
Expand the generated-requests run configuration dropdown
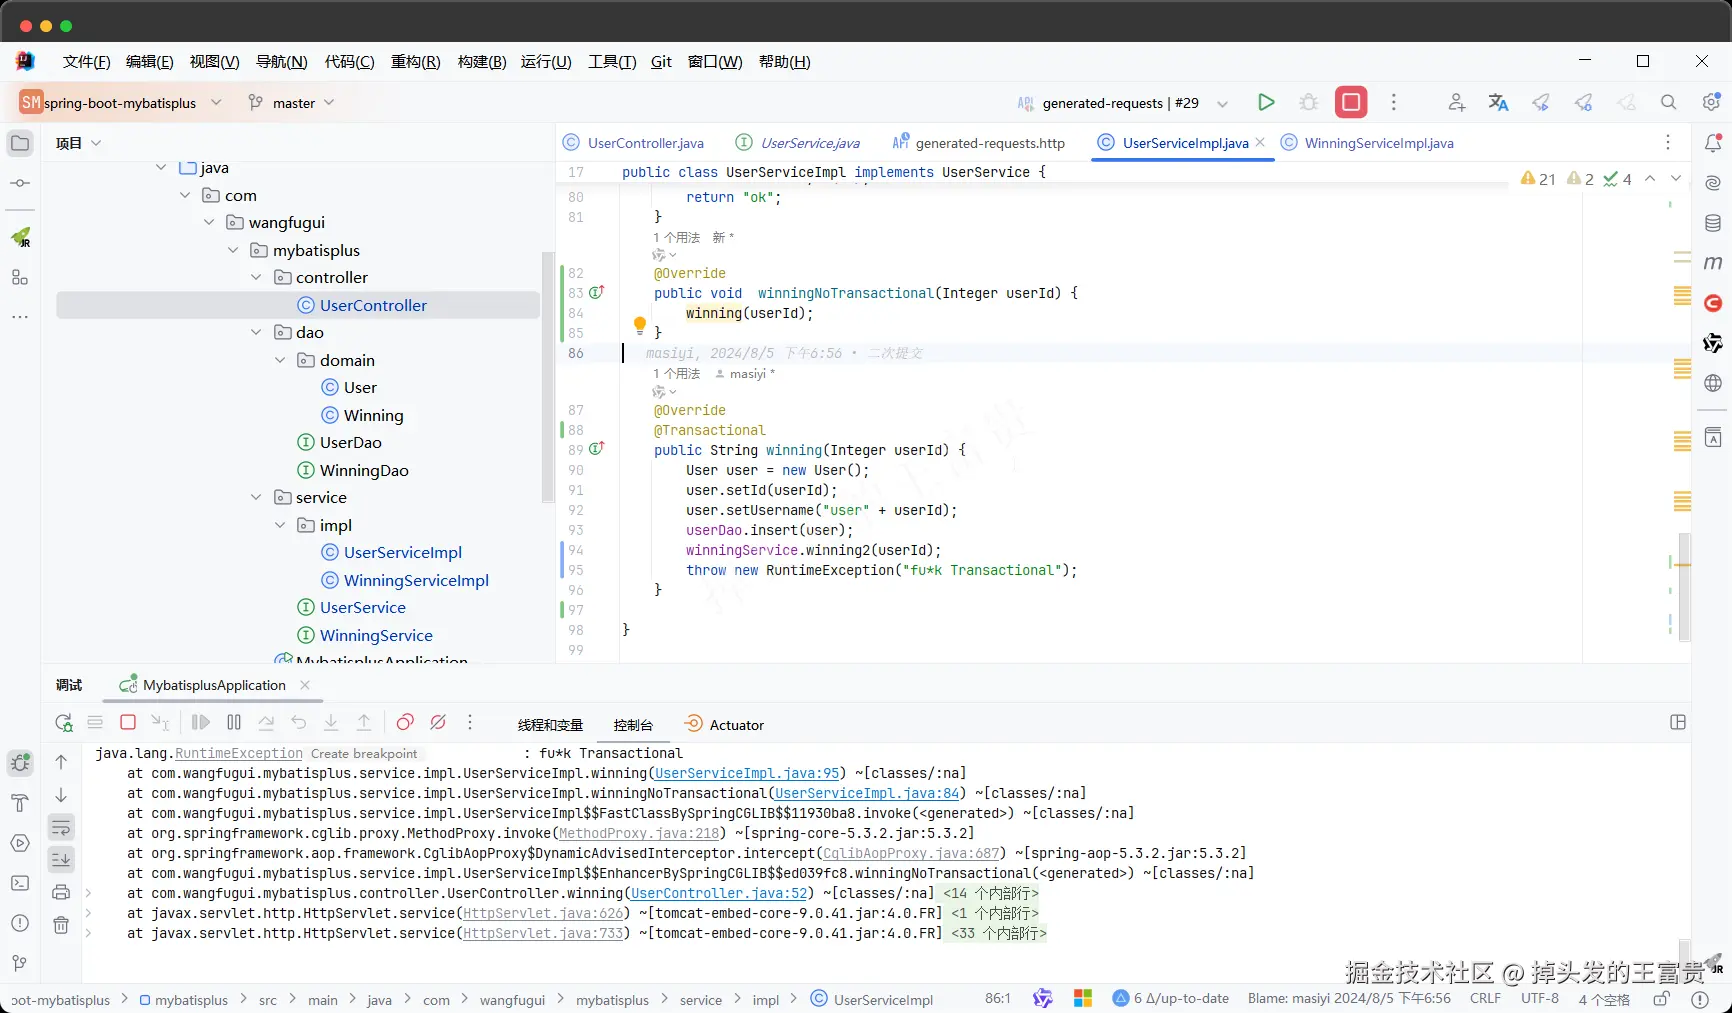(x=1222, y=103)
